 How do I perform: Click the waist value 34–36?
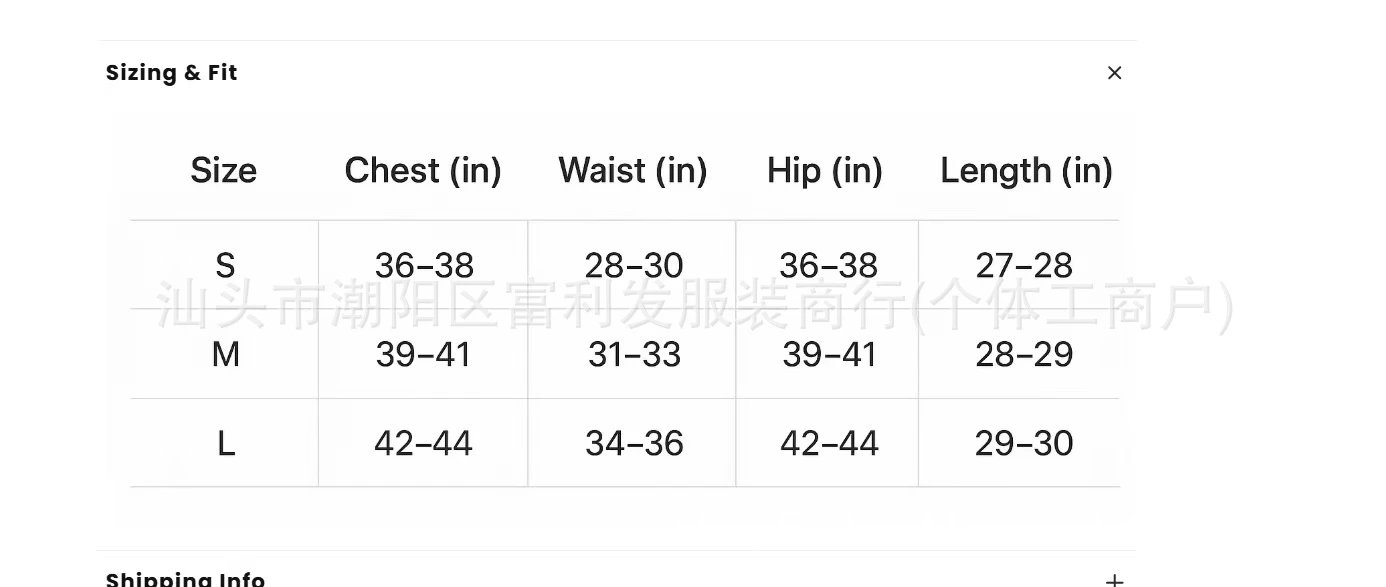click(x=634, y=444)
